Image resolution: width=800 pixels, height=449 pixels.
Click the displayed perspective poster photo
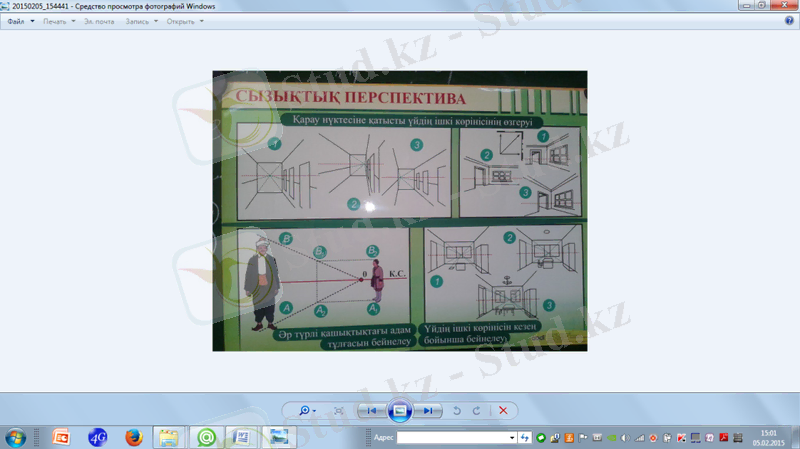click(x=400, y=210)
